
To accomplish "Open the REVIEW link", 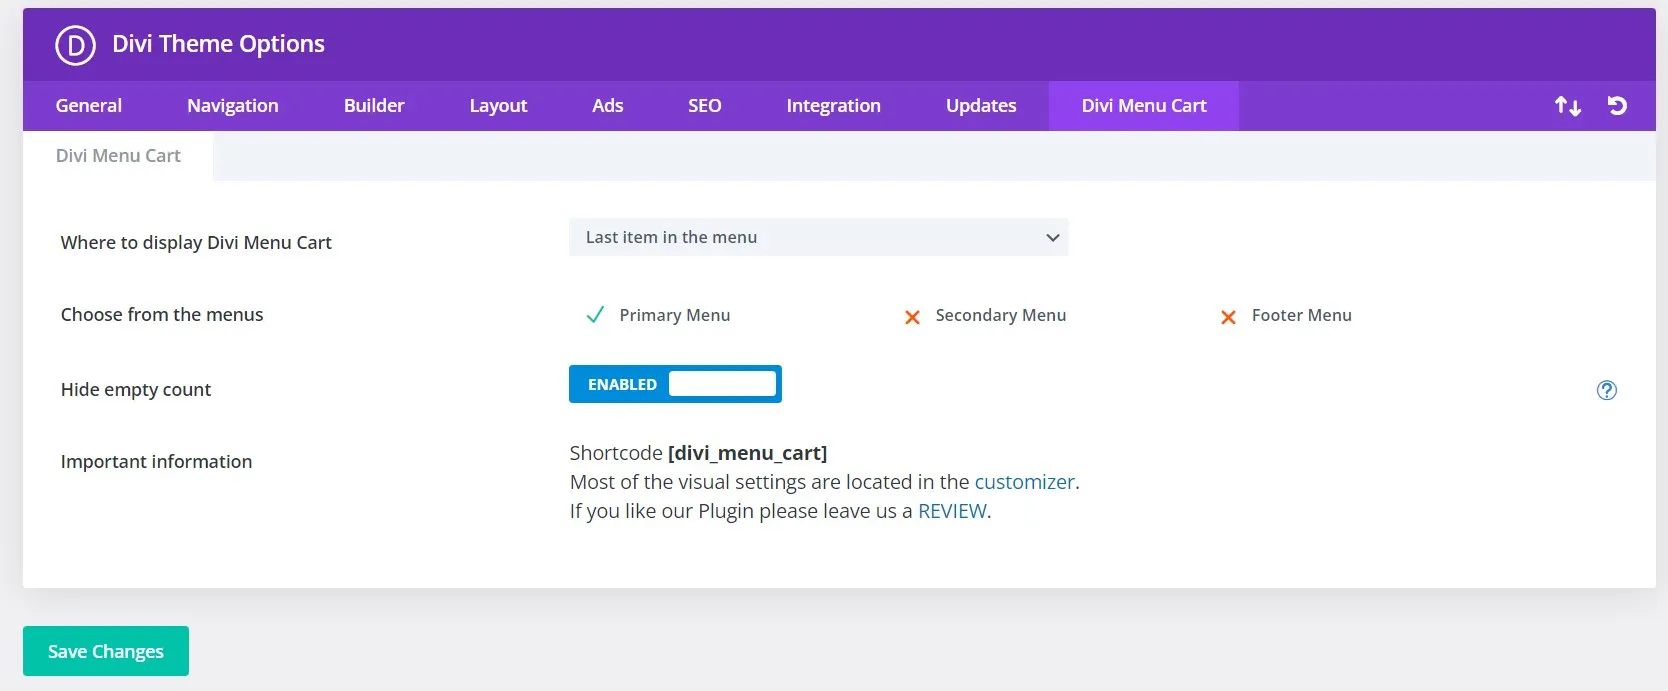I will (952, 511).
